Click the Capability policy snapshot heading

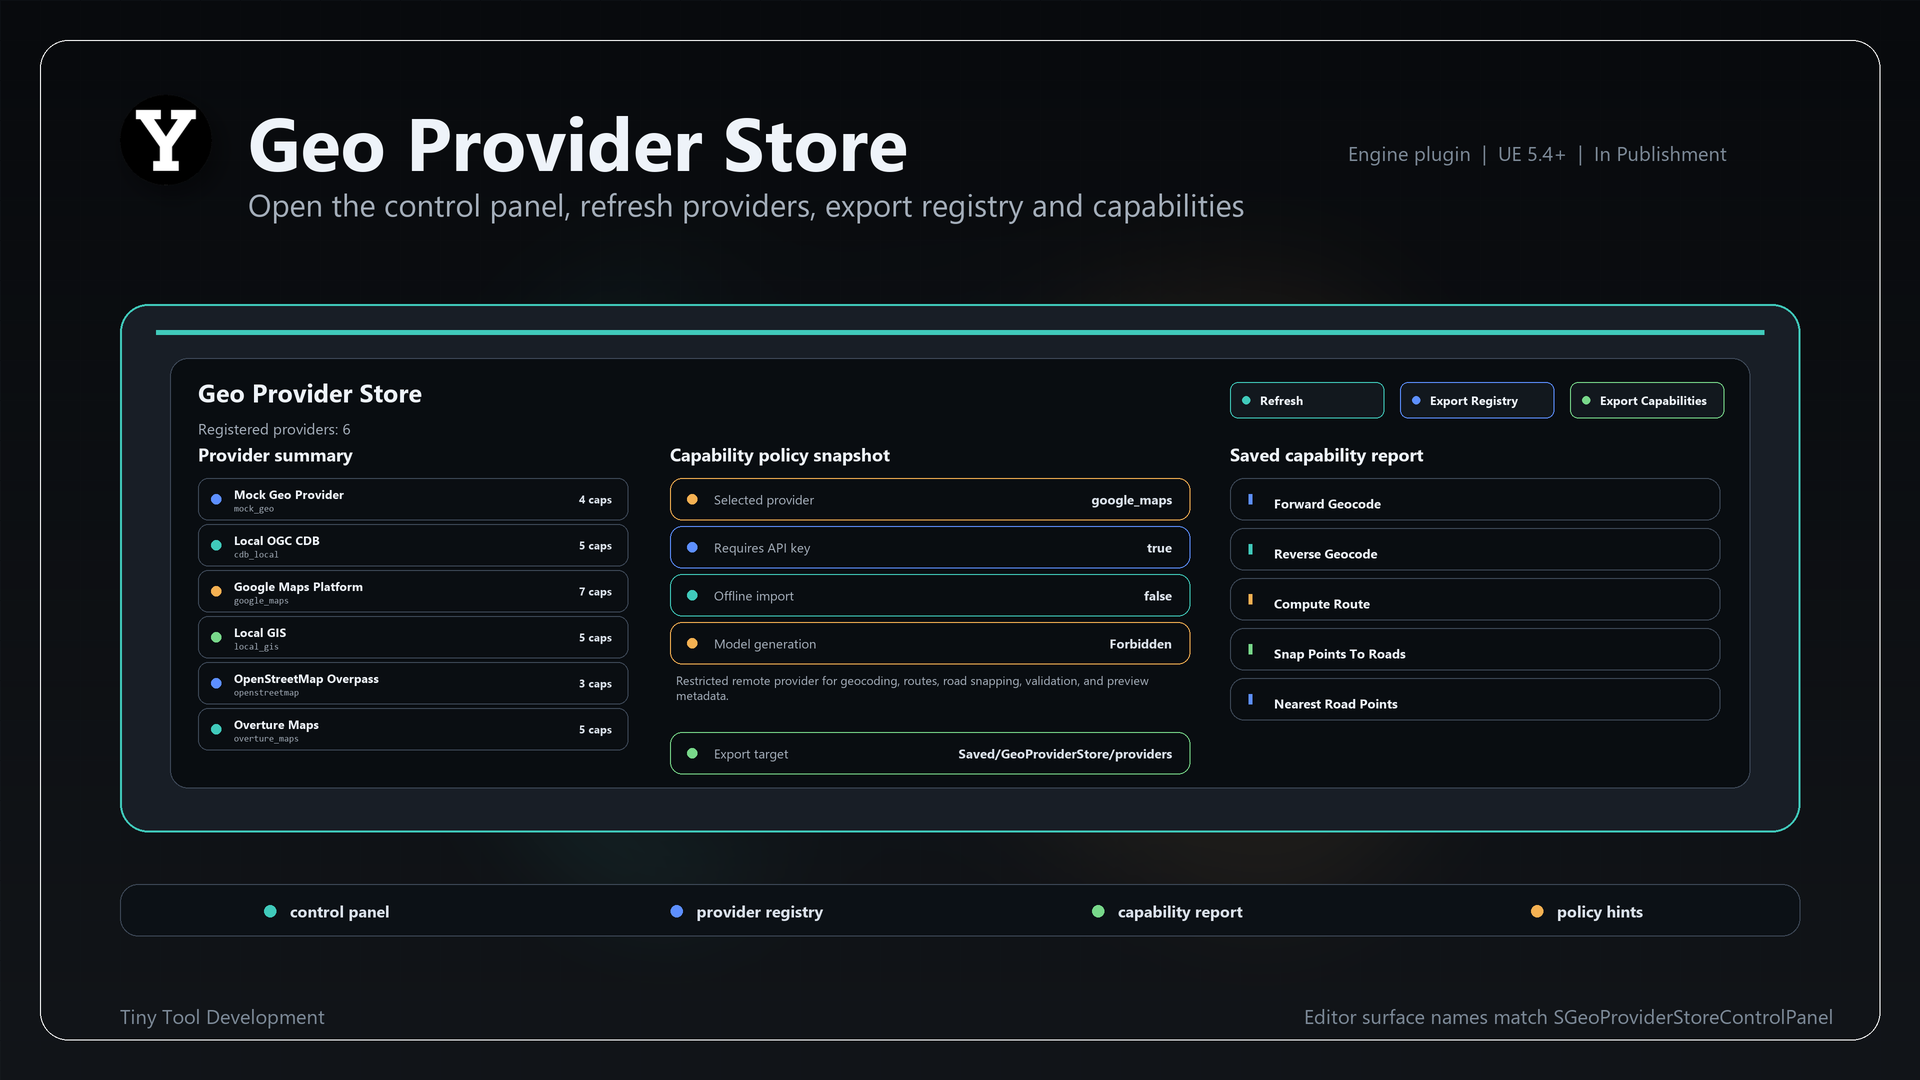click(780, 455)
